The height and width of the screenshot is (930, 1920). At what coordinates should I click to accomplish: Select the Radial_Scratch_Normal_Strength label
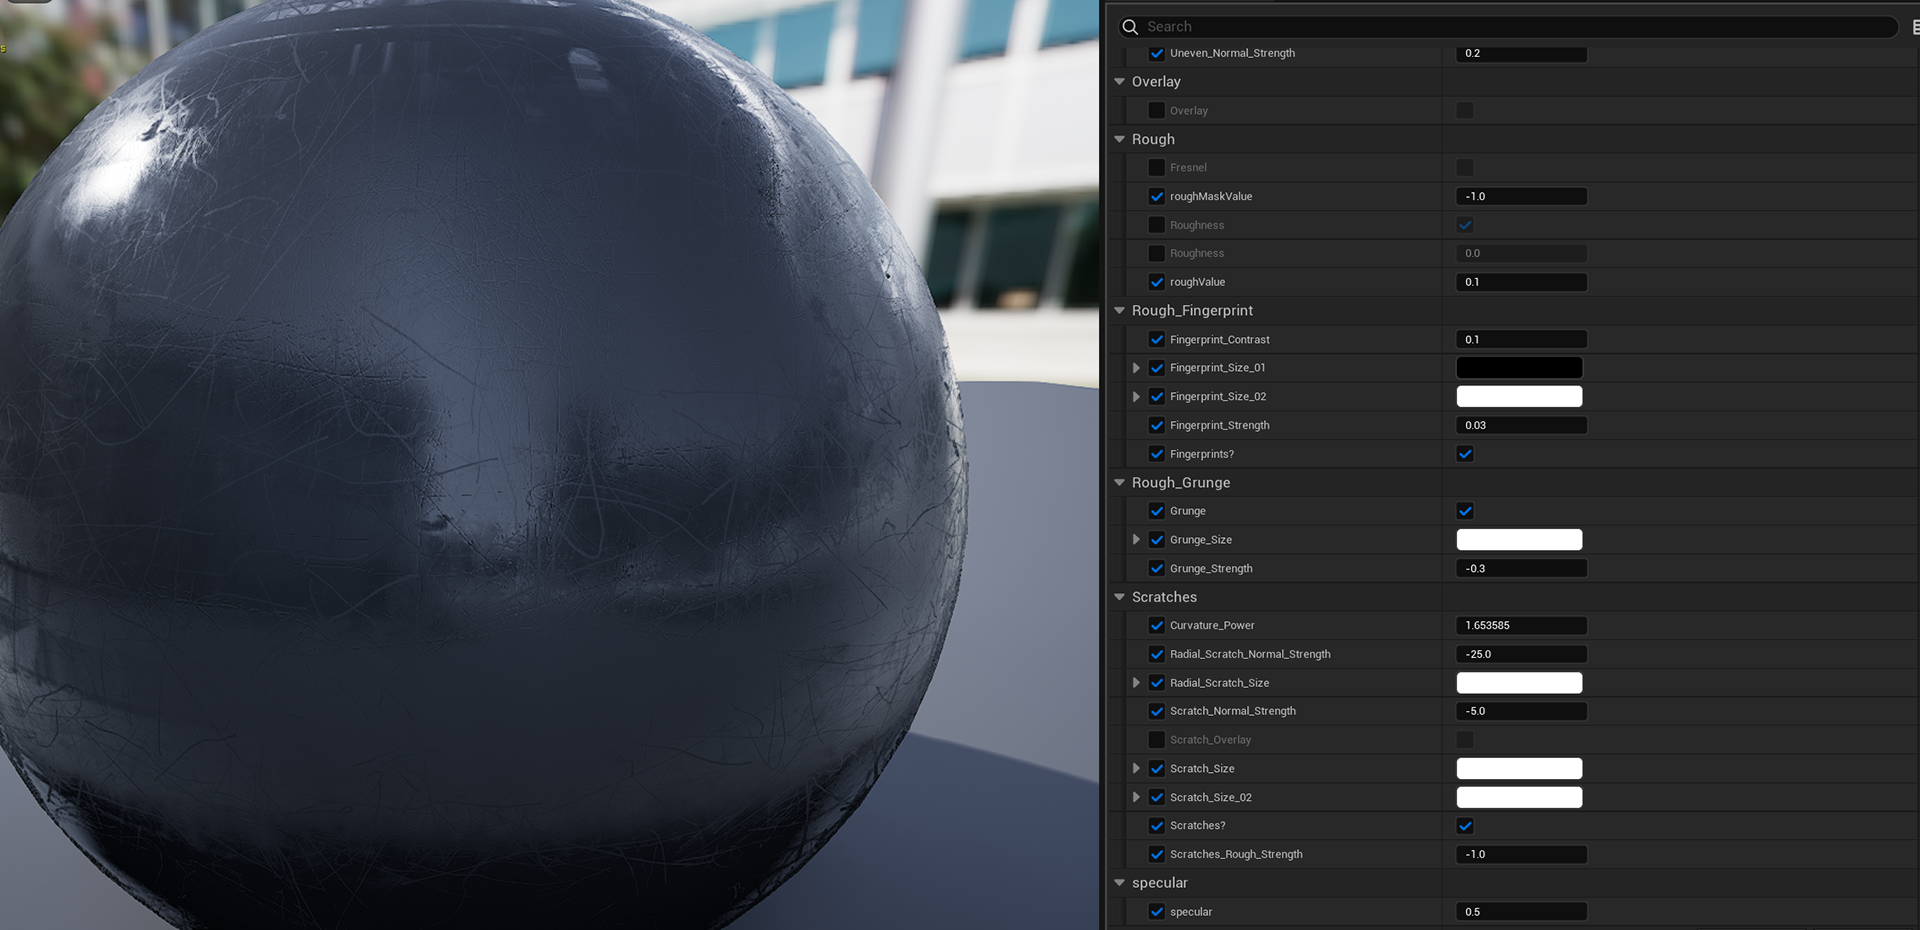[x=1250, y=654]
